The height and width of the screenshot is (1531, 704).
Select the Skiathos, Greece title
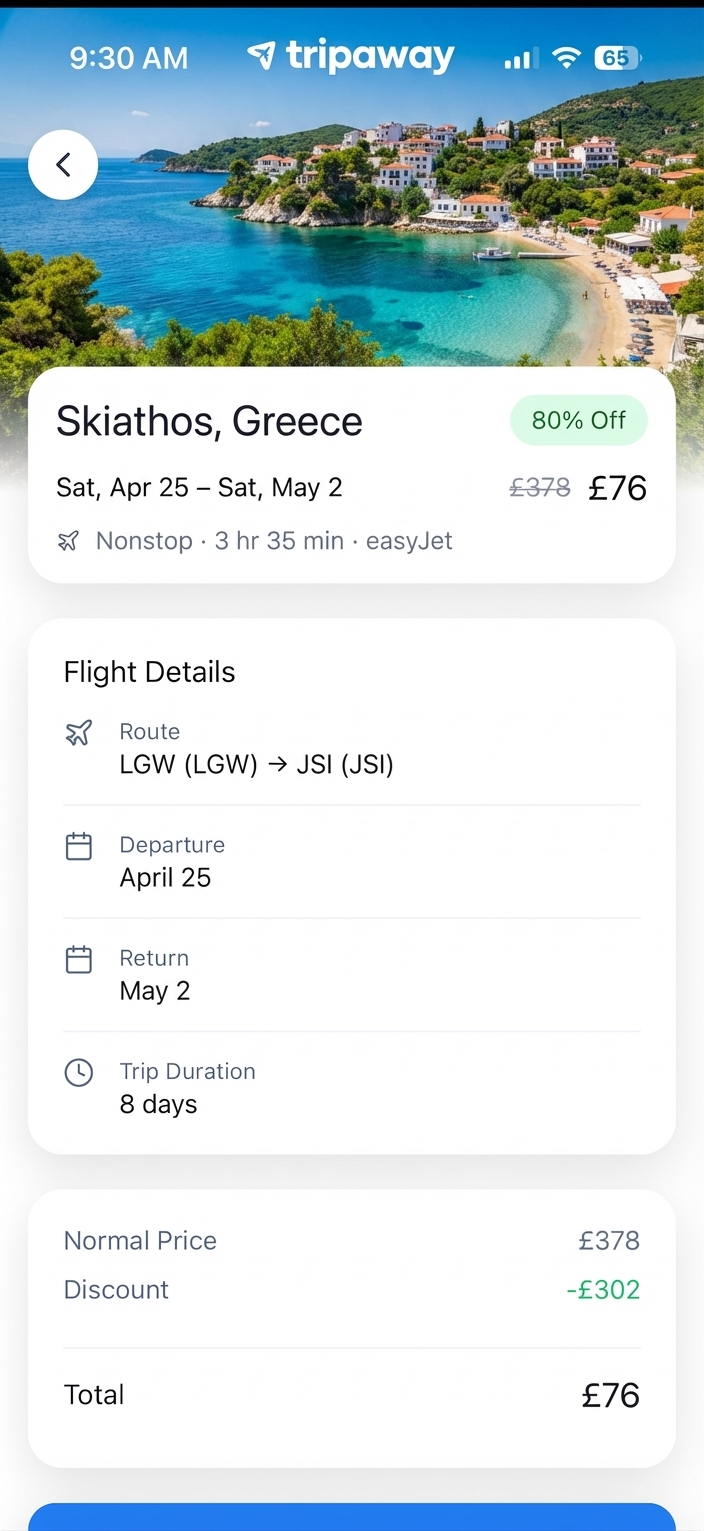pyautogui.click(x=209, y=421)
